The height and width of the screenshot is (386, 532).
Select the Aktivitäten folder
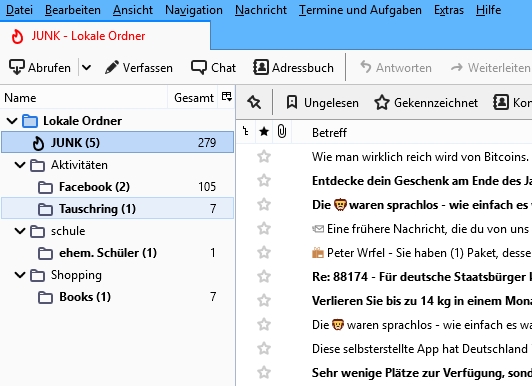pos(117,165)
